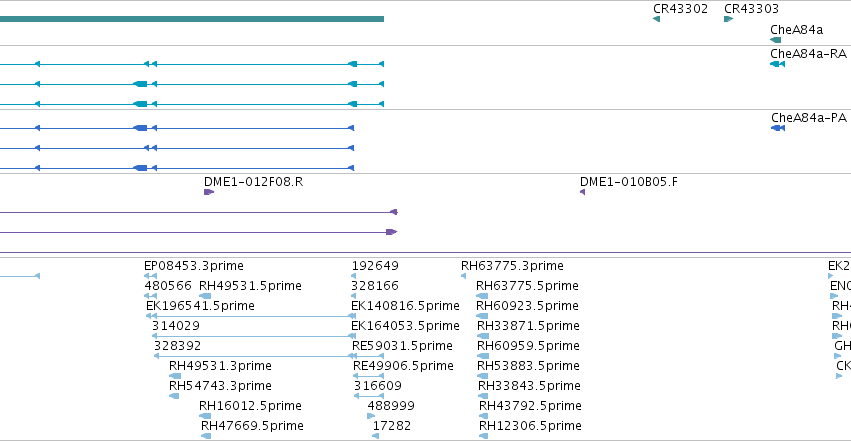This screenshot has height=441, width=851.
Task: Open the RH12306.5prime feature label
Action: [530, 426]
